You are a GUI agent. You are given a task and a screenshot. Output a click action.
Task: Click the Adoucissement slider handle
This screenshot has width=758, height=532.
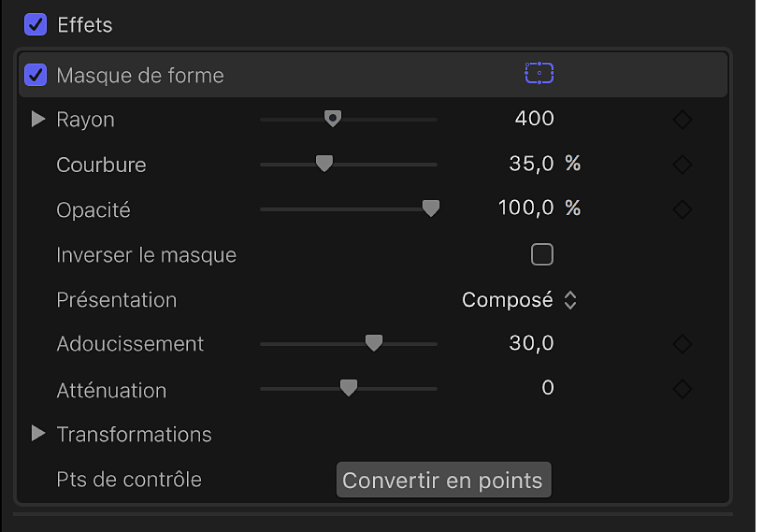373,343
